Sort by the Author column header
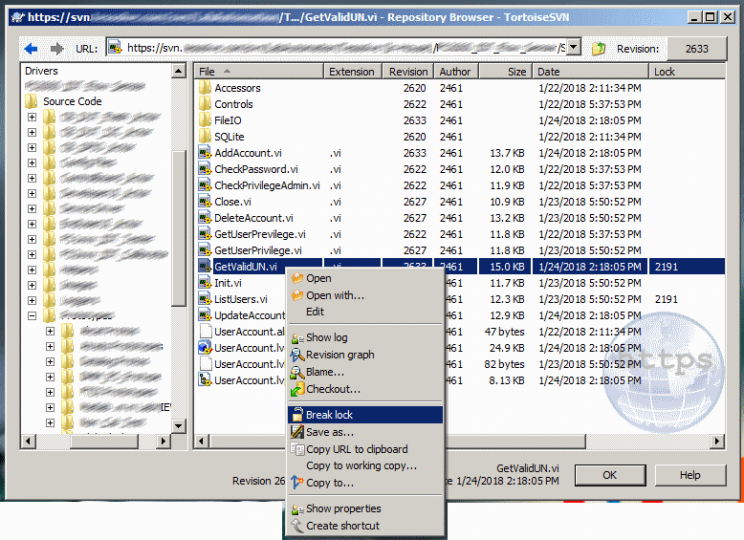This screenshot has height=540, width=744. pos(453,72)
